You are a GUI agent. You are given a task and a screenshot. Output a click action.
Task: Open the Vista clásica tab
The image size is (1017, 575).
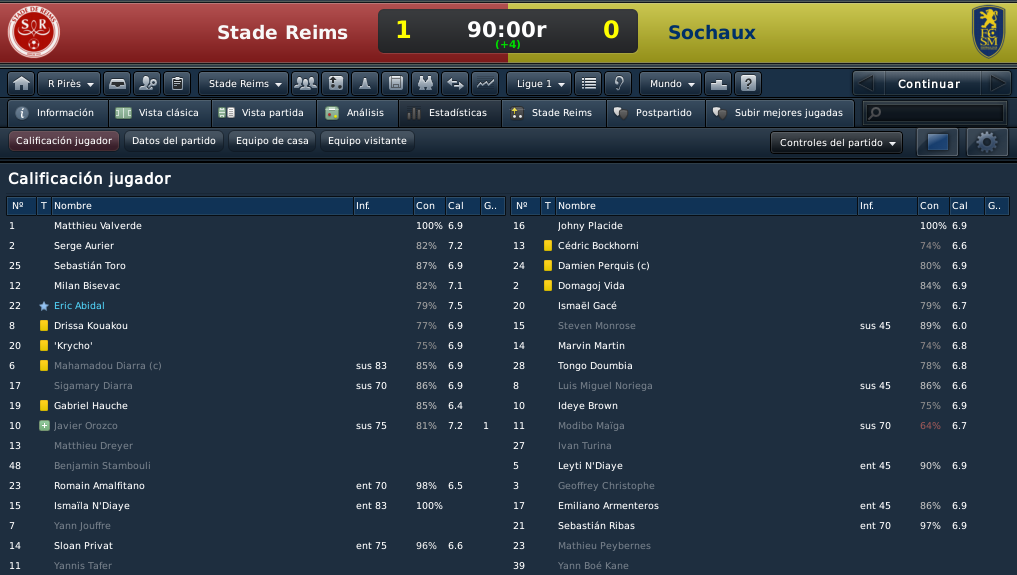[x=160, y=113]
